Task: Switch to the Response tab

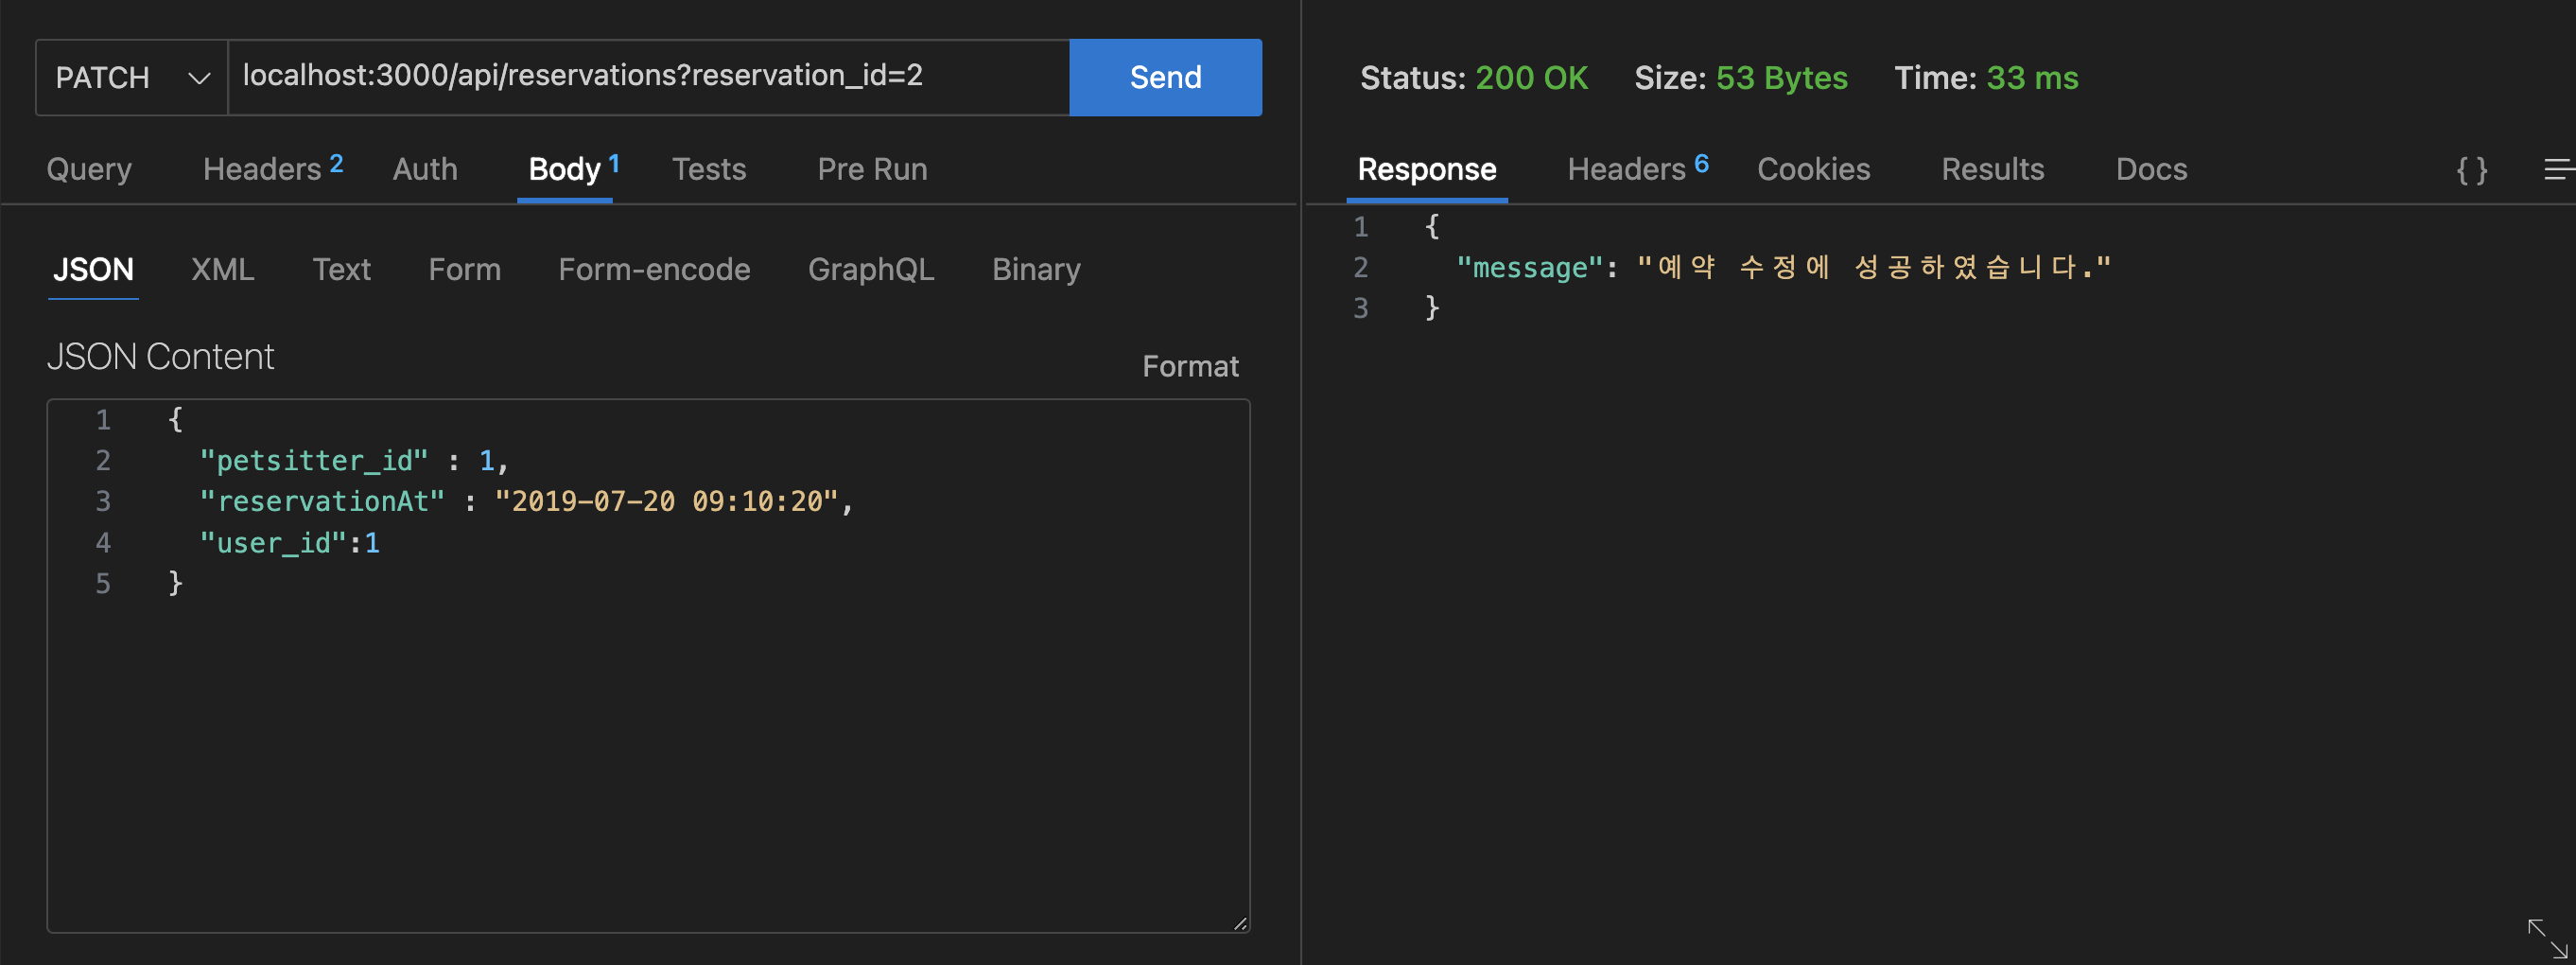Action: [1427, 169]
